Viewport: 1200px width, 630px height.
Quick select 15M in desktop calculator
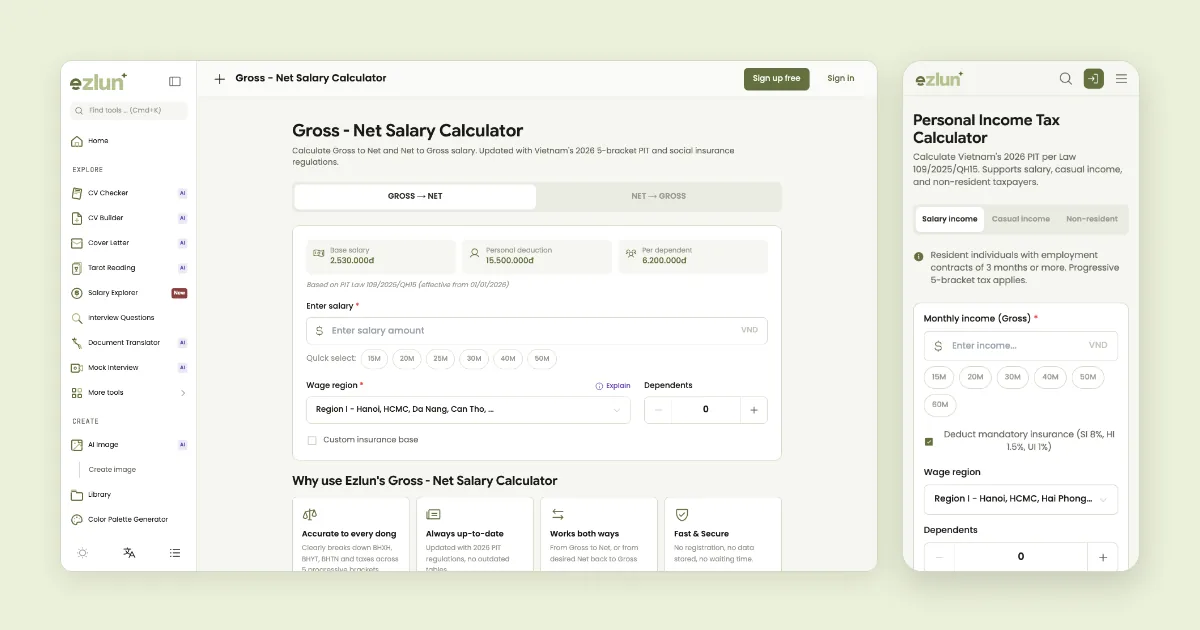374,358
